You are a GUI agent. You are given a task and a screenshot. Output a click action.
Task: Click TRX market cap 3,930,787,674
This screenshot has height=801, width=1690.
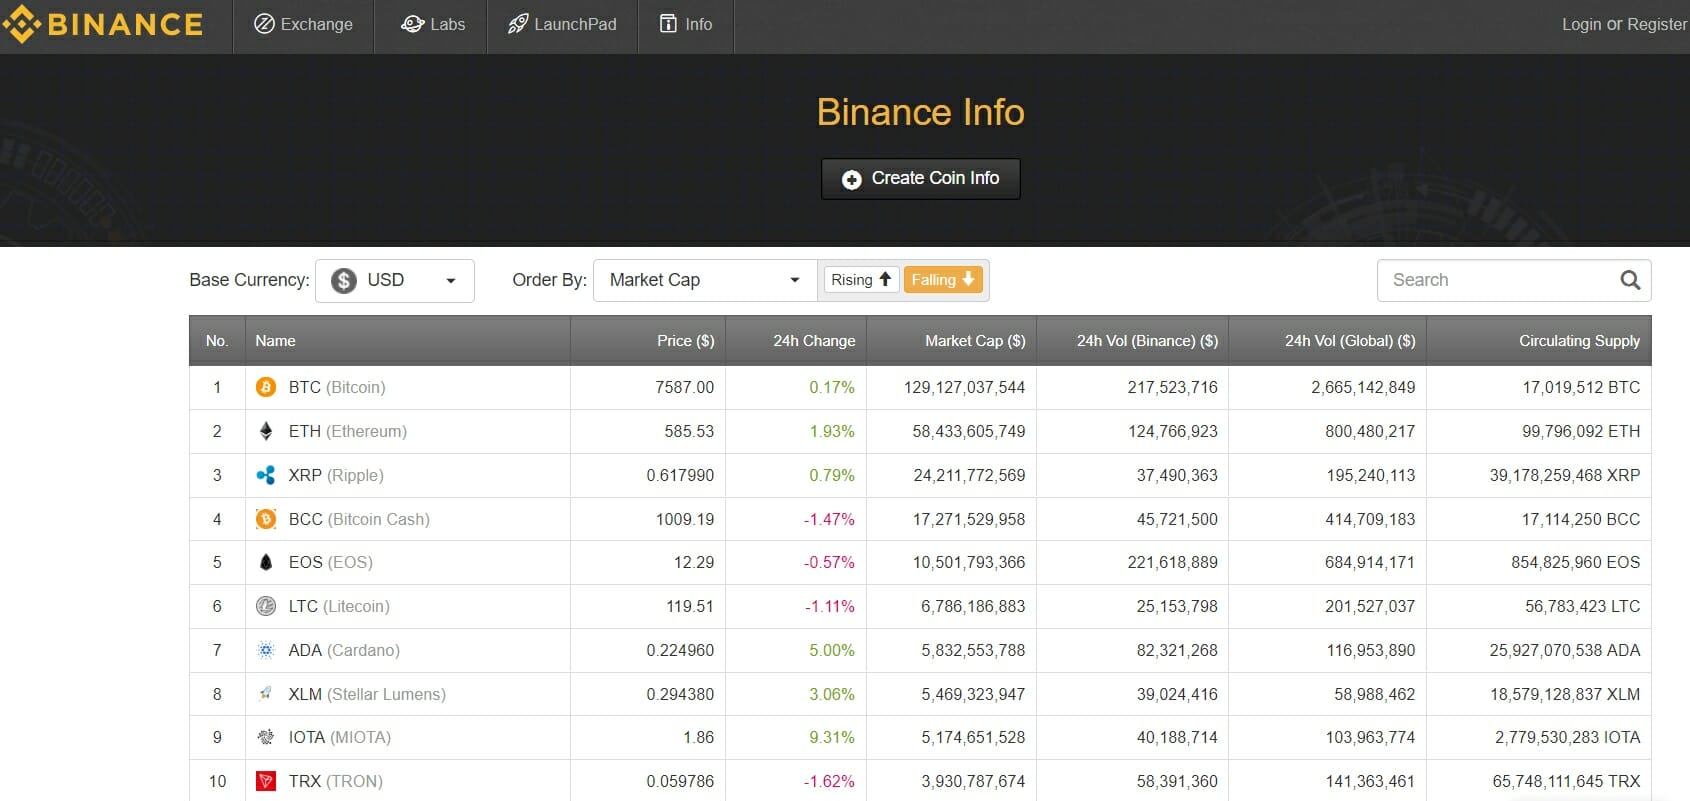point(973,781)
